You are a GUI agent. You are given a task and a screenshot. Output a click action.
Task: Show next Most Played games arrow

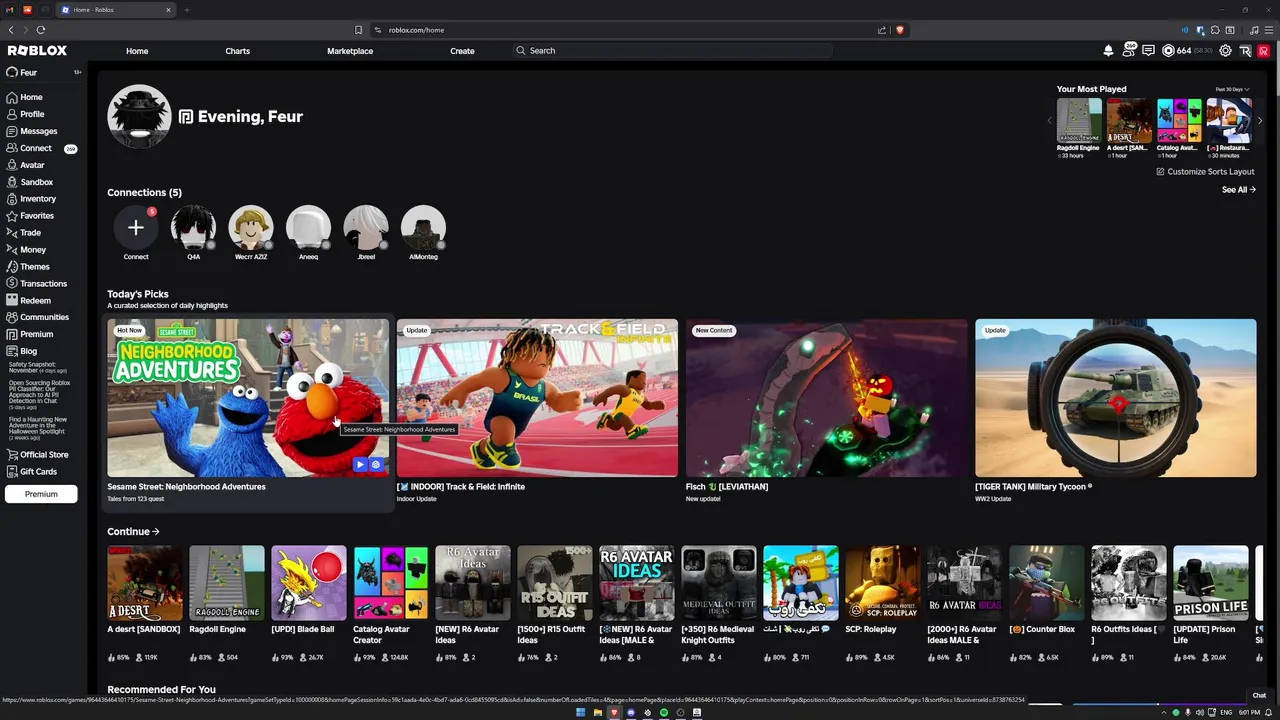click(1260, 121)
